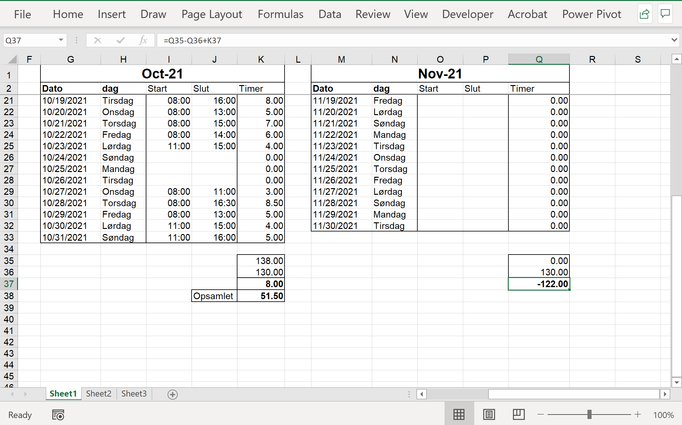Open the Name Box dropdown arrow
Screen dimensions: 682x425
pos(61,40)
